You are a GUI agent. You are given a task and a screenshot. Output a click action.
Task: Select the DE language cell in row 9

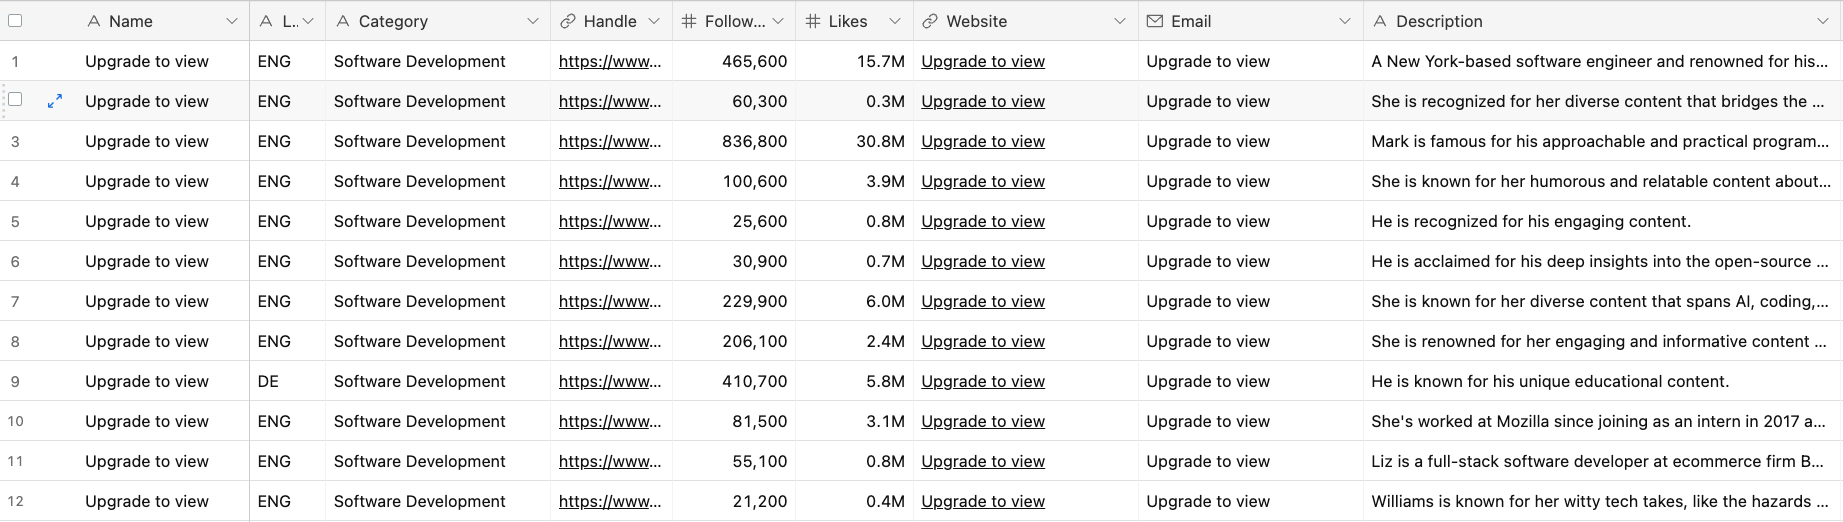click(x=287, y=381)
